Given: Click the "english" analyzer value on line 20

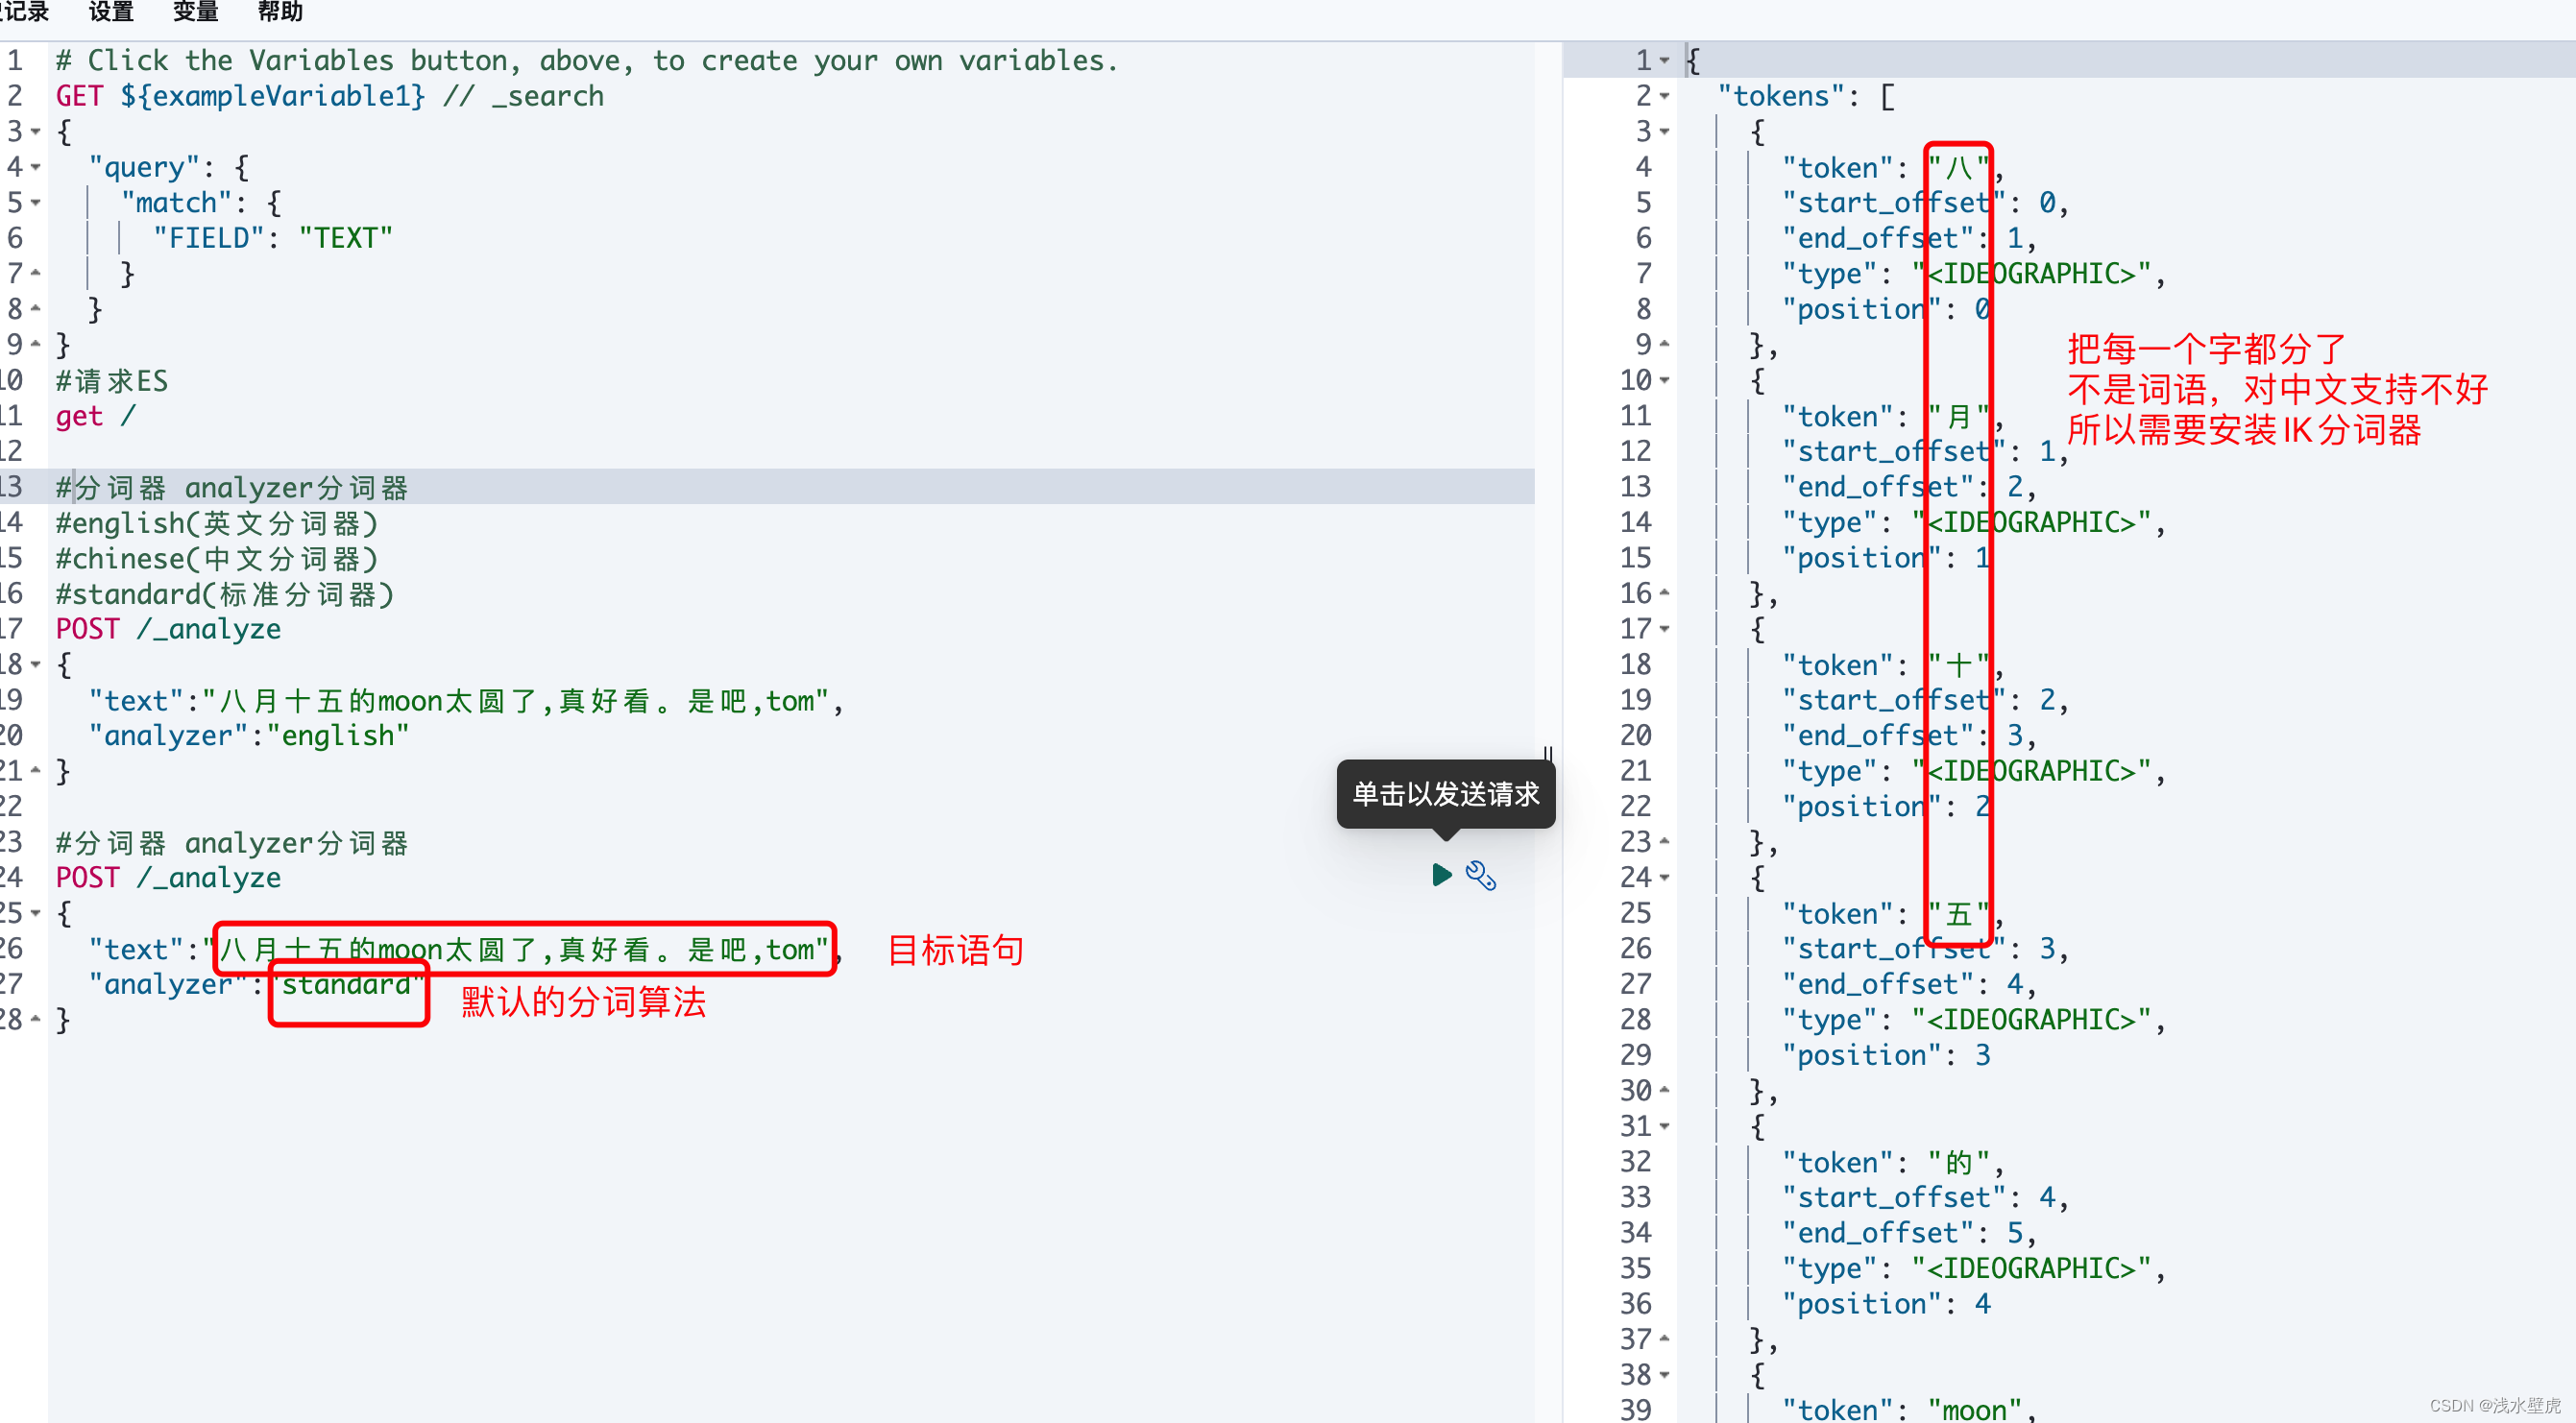Looking at the screenshot, I should (x=338, y=736).
